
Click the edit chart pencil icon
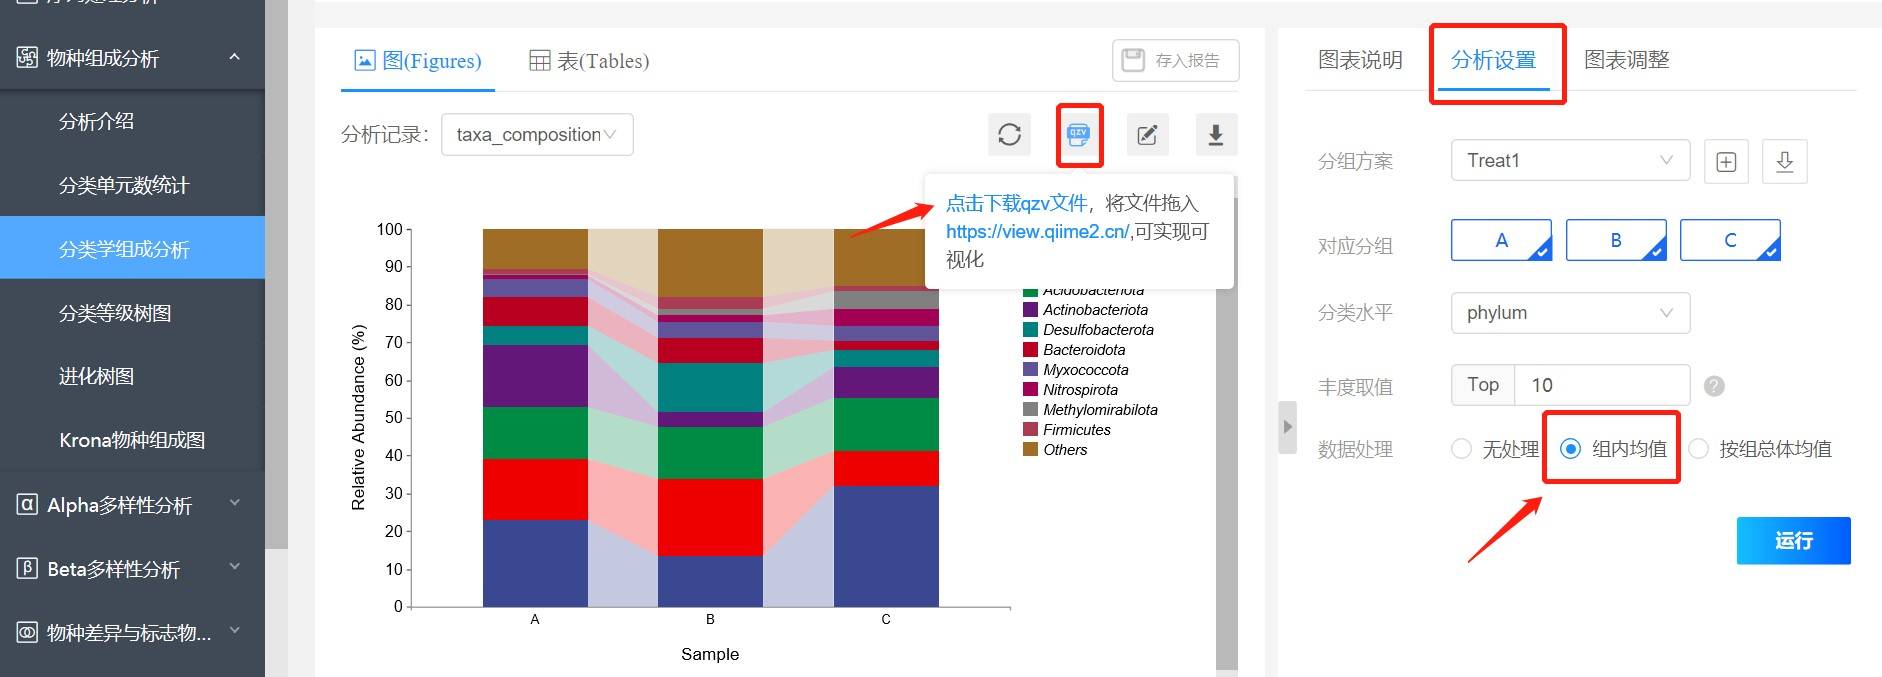pos(1147,135)
